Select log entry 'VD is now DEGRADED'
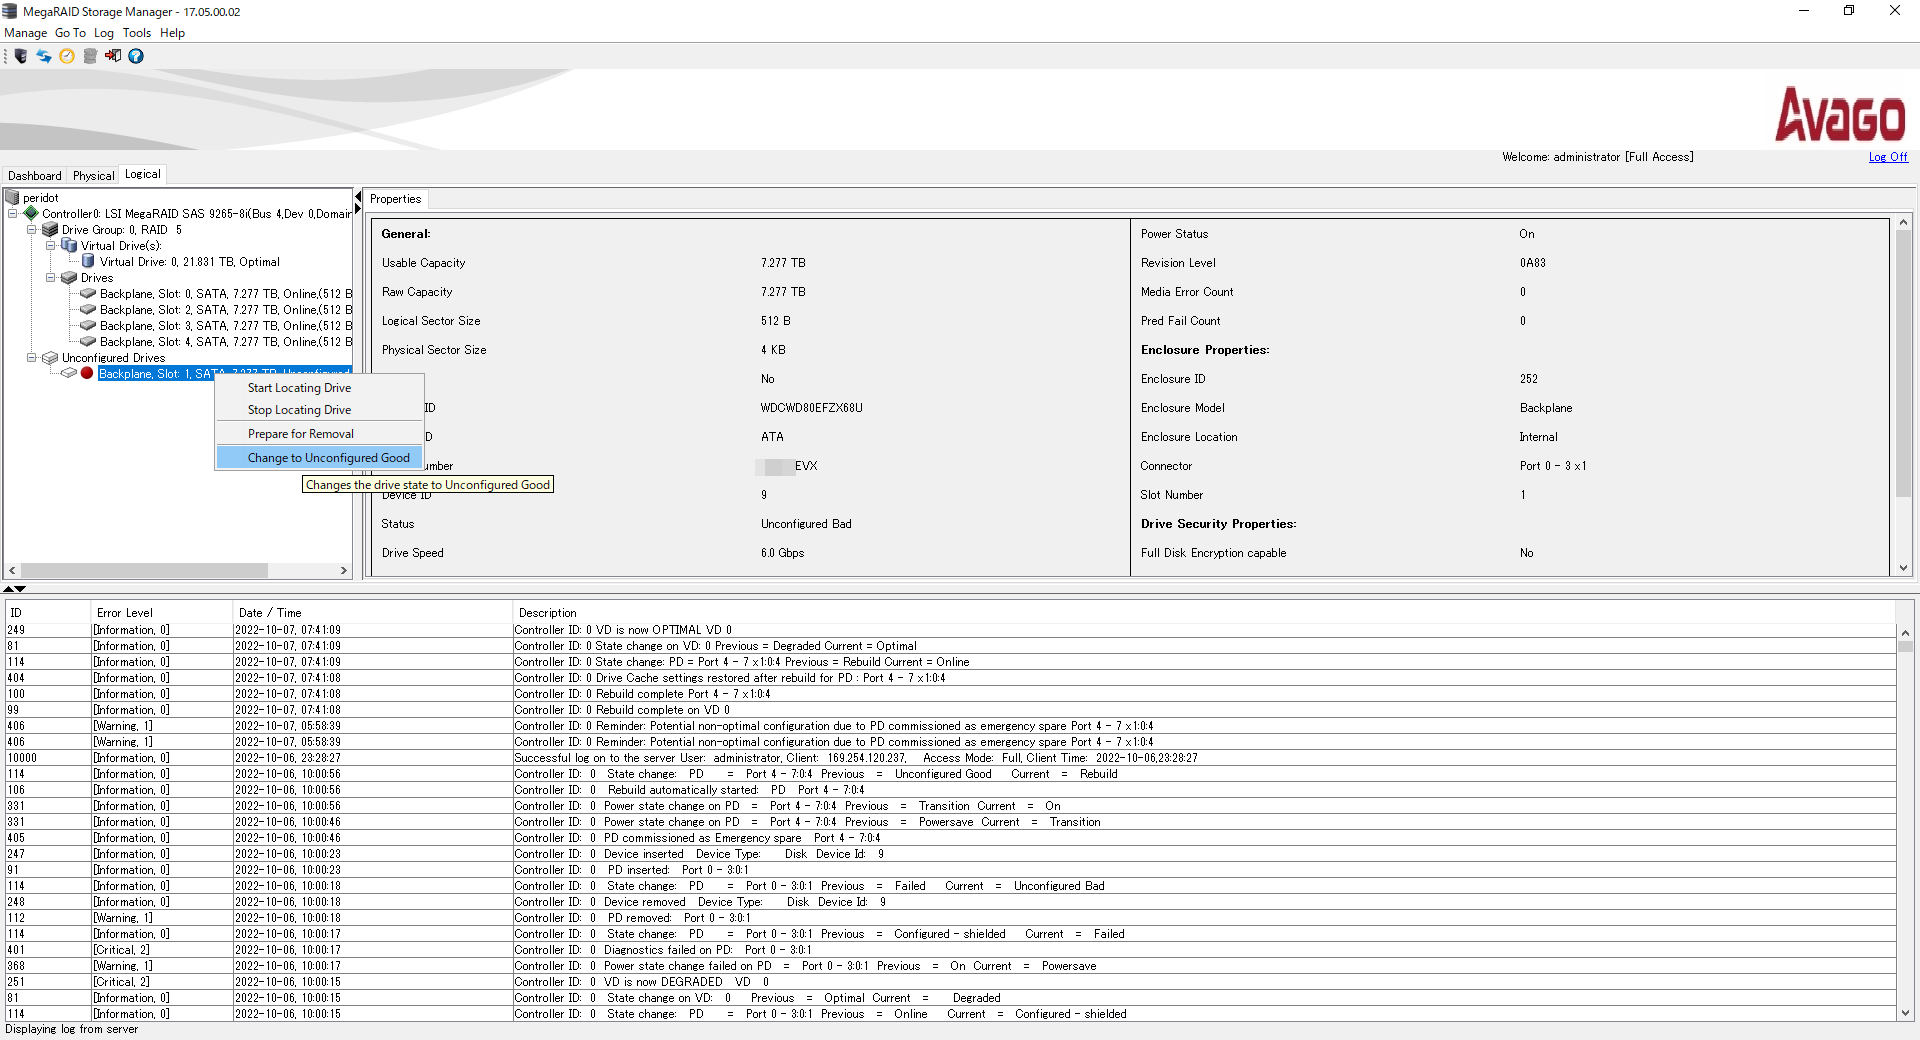 [x=950, y=982]
